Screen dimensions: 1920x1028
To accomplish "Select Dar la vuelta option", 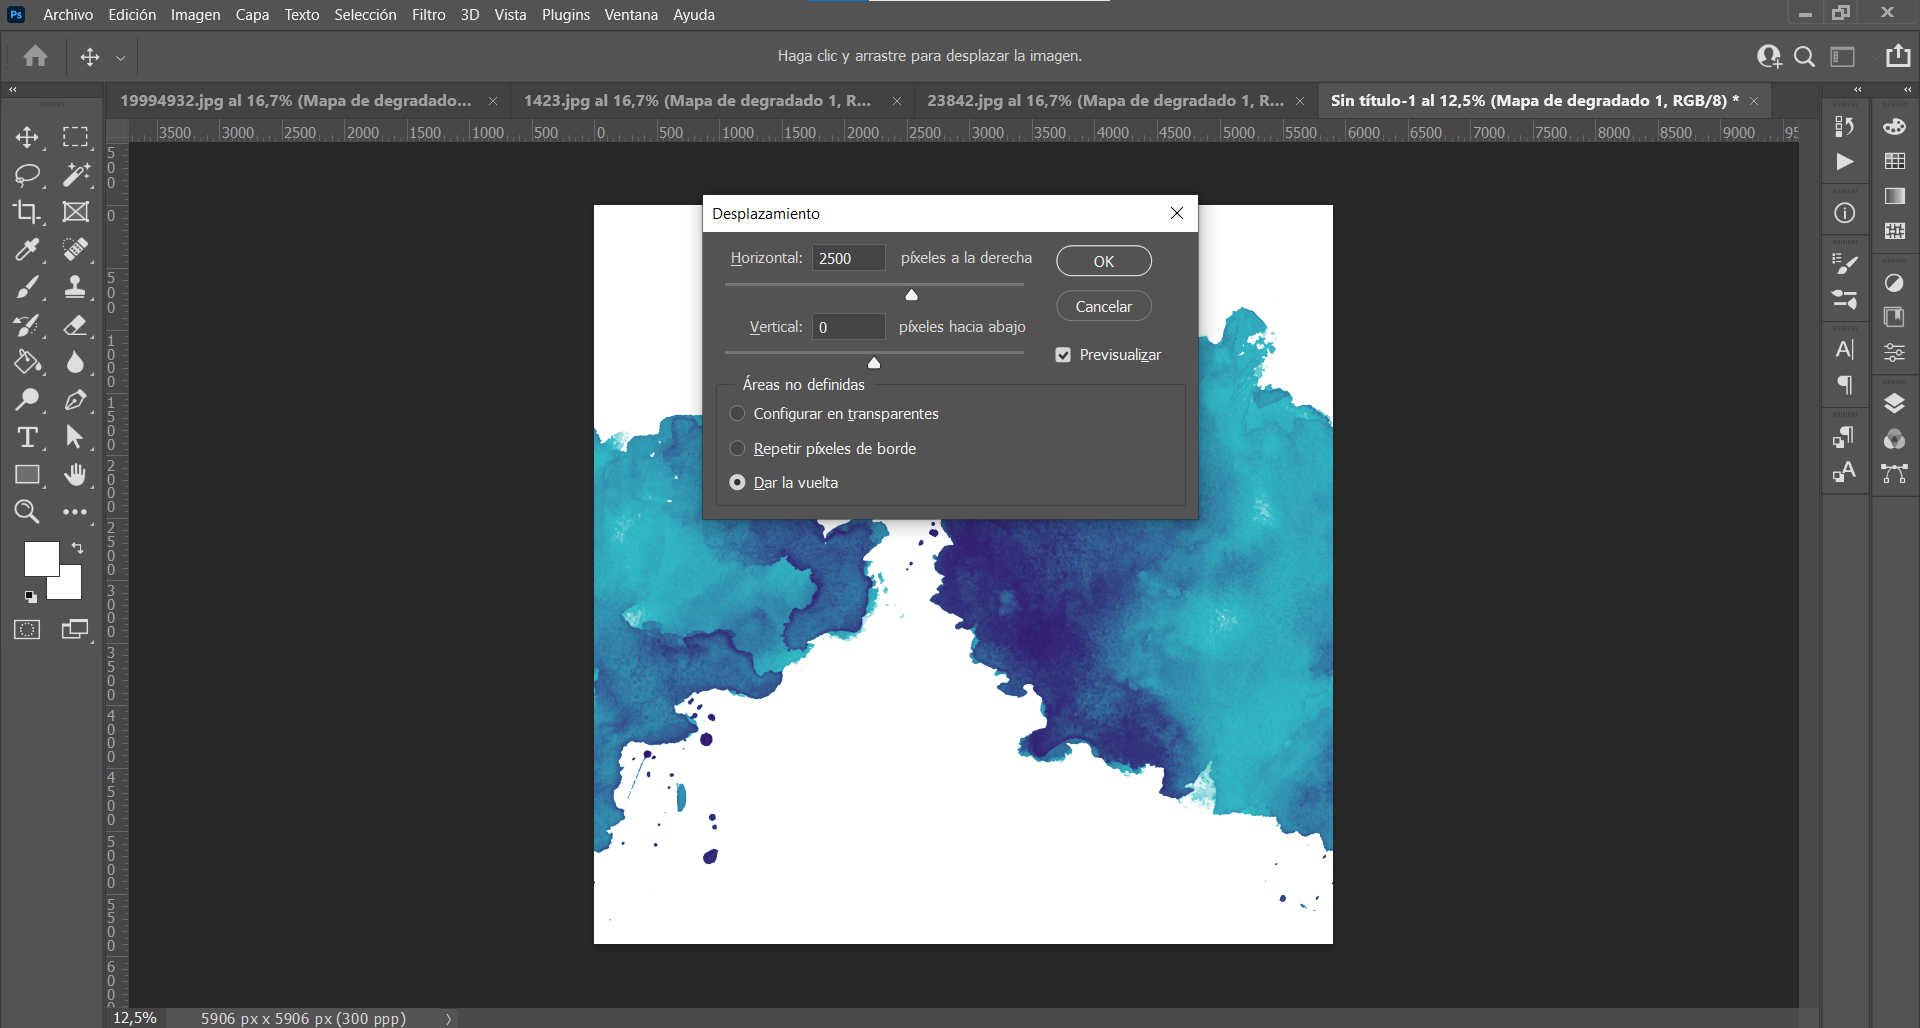I will tap(737, 482).
